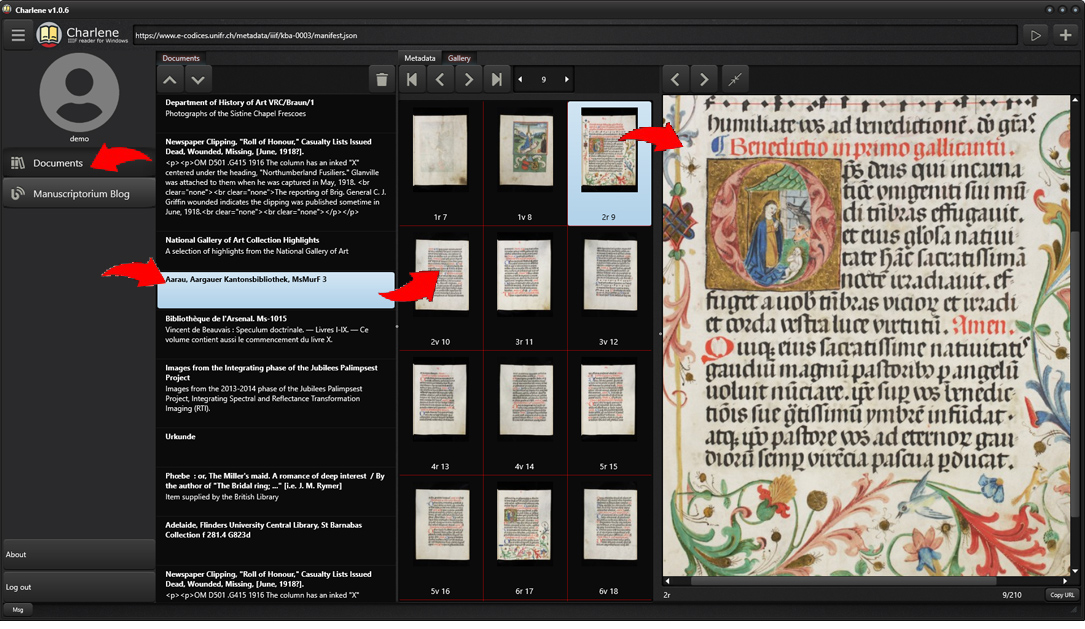
Task: Select thumbnail 6r 17
Action: click(525, 537)
